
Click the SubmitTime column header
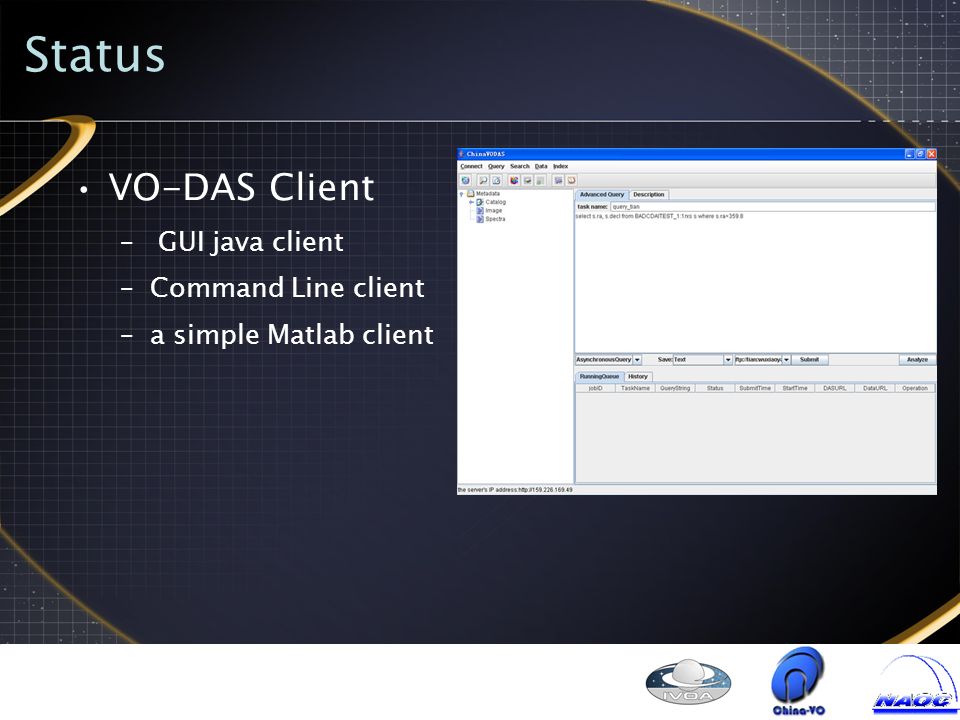pyautogui.click(x=755, y=388)
